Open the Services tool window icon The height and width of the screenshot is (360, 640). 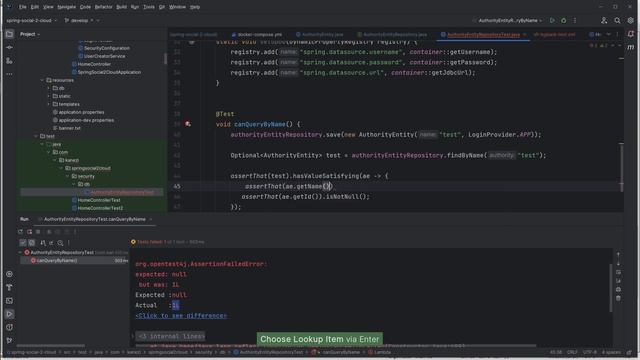click(x=9, y=274)
